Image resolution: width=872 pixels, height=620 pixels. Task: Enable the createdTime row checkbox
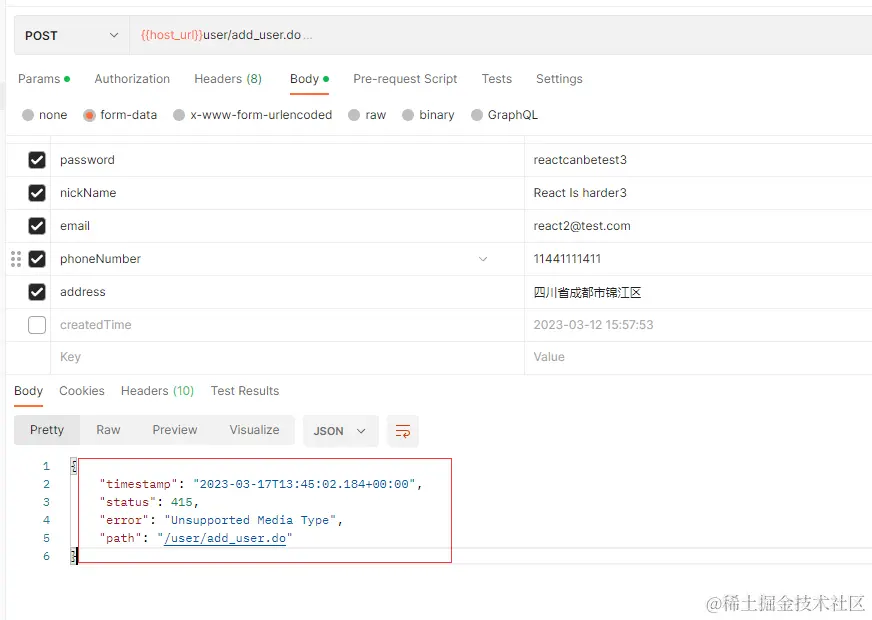[x=37, y=325]
